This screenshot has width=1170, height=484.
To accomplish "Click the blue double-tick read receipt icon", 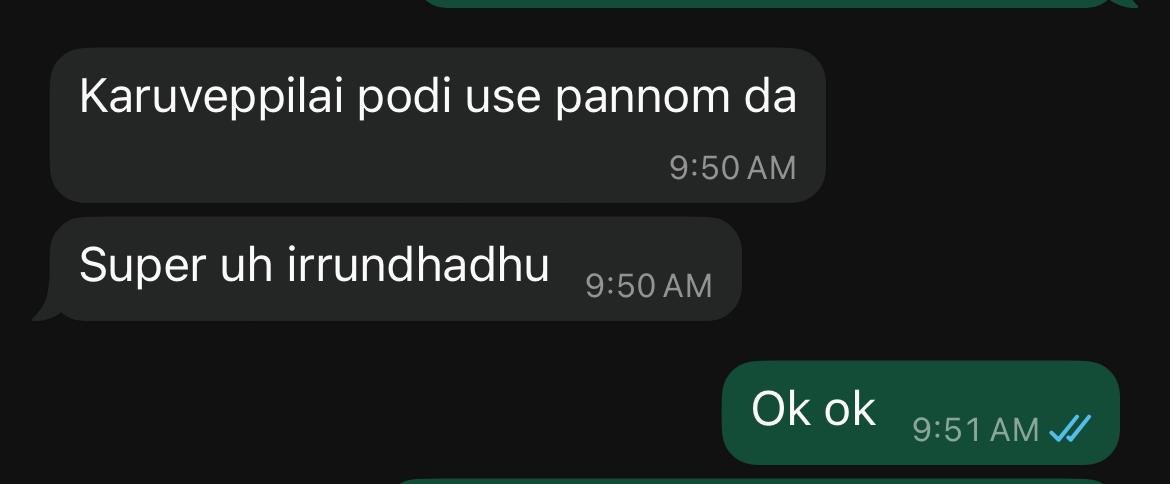I will click(x=1070, y=429).
